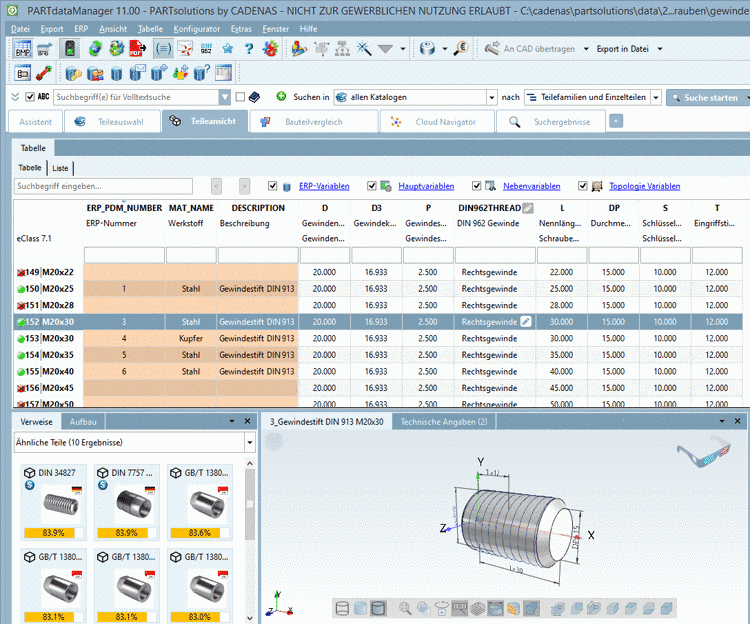Click the PDF export icon

tap(138, 48)
